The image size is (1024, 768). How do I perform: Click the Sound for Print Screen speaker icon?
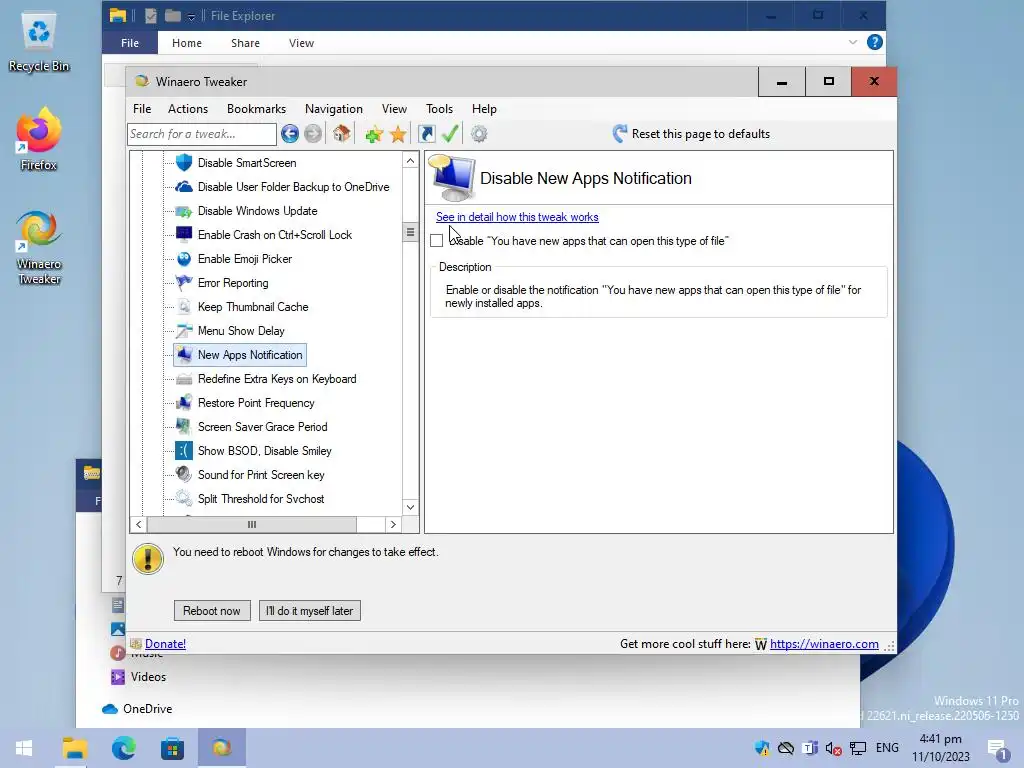pos(184,475)
